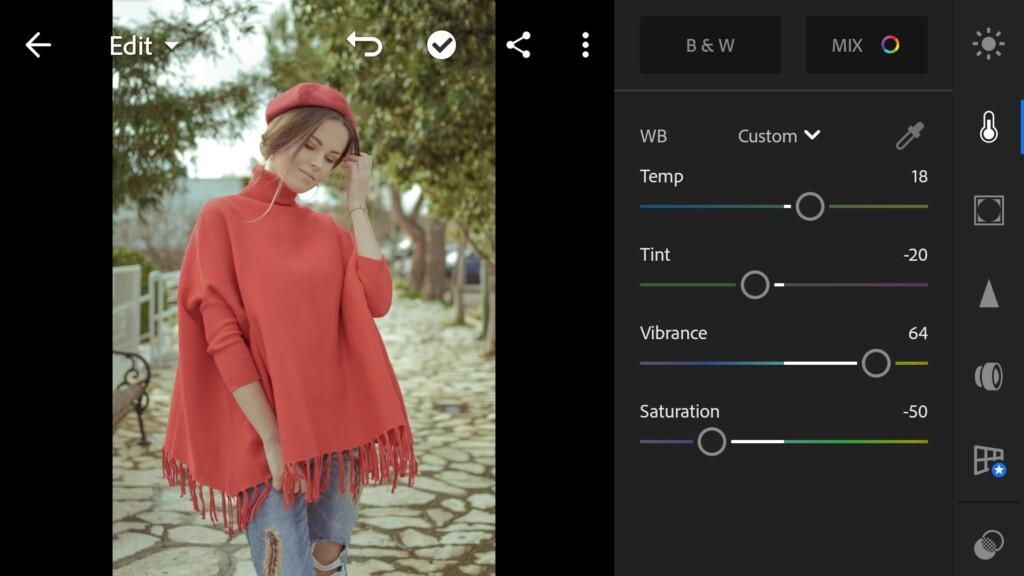The height and width of the screenshot is (576, 1024).
Task: Switch to B & W mode
Action: 710,45
